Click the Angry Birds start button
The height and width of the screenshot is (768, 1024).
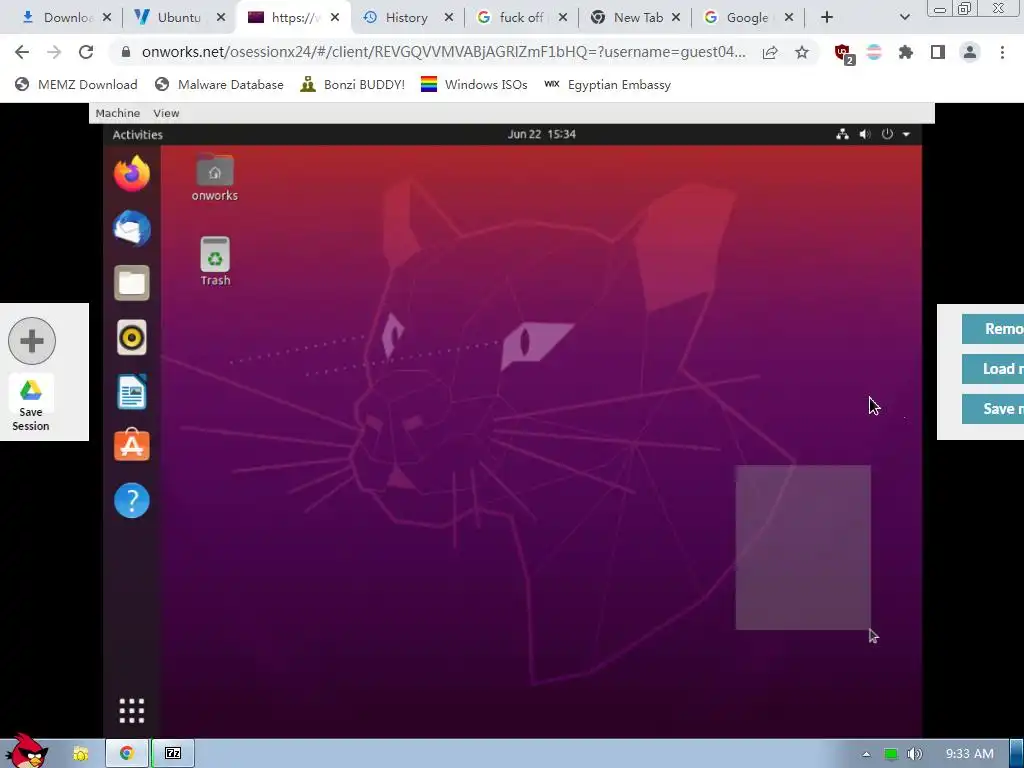click(x=26, y=751)
